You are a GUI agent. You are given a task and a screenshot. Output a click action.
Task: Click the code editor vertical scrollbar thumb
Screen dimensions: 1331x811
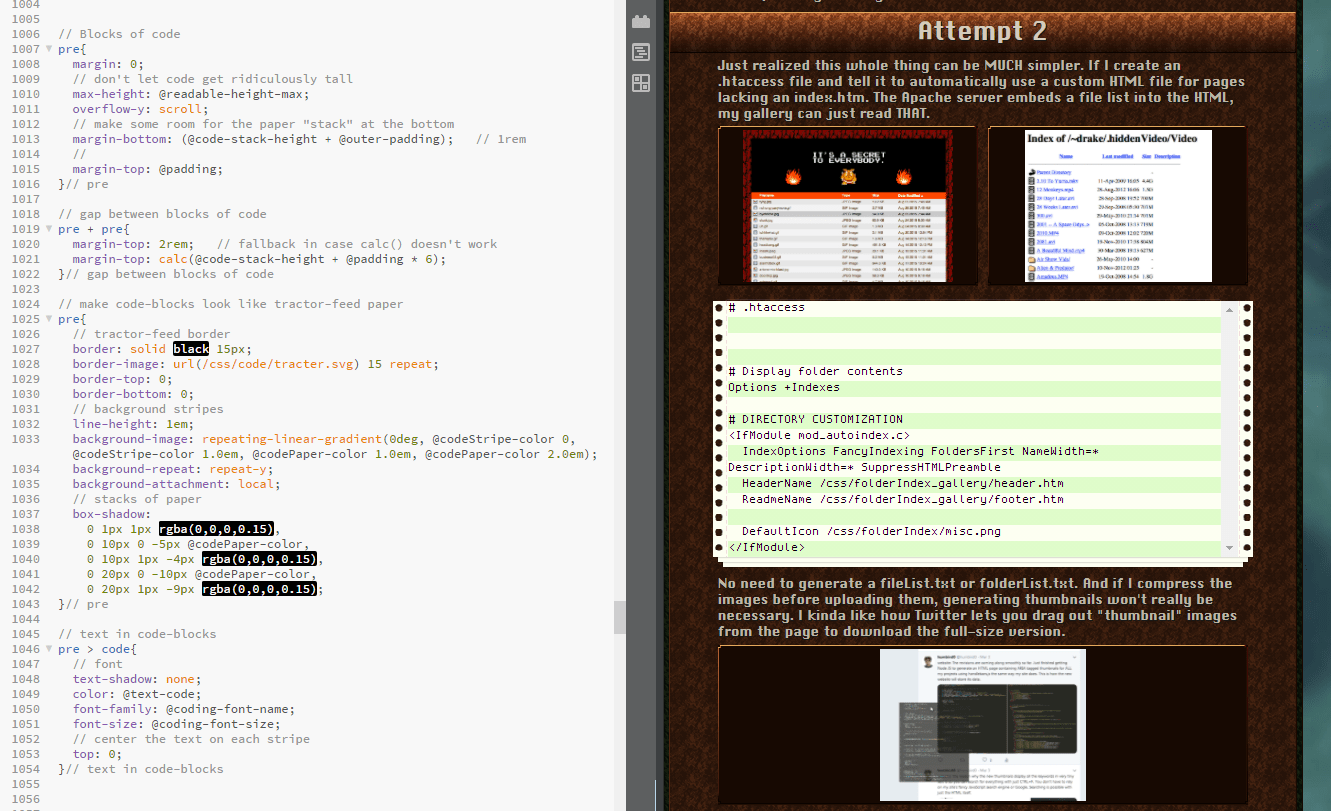pos(619,617)
